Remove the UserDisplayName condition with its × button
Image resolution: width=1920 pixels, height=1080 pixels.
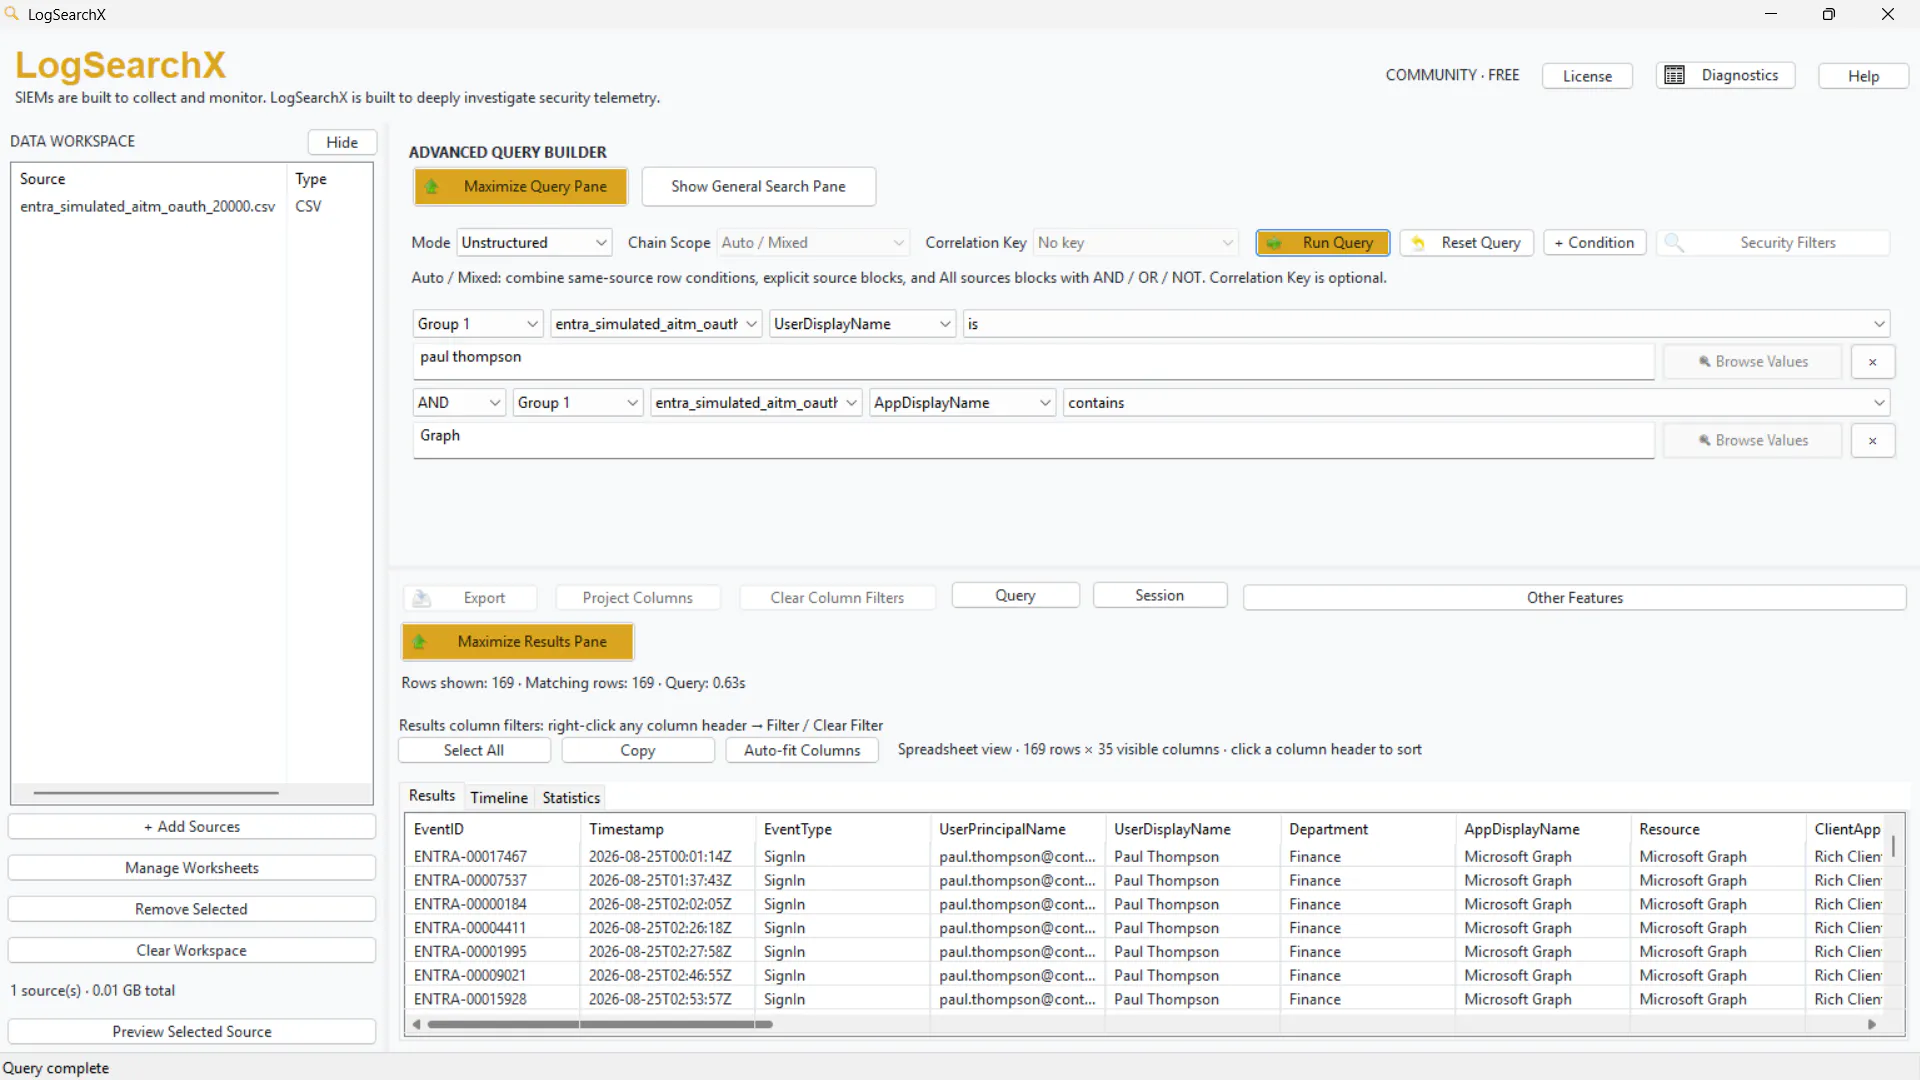[1873, 362]
